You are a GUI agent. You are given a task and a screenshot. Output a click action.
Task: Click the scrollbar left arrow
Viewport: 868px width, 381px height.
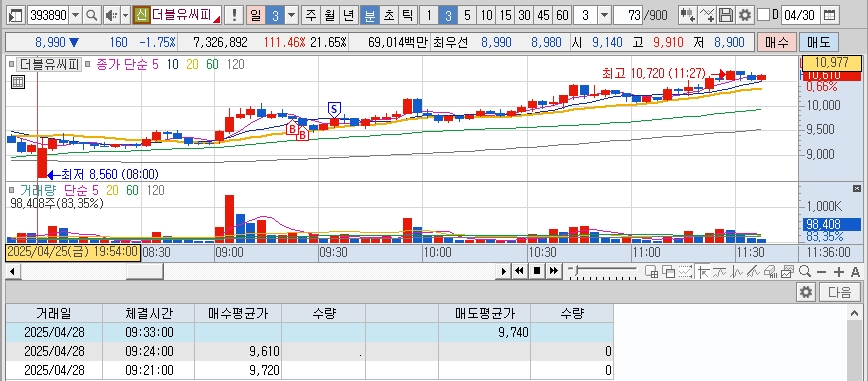[12, 271]
